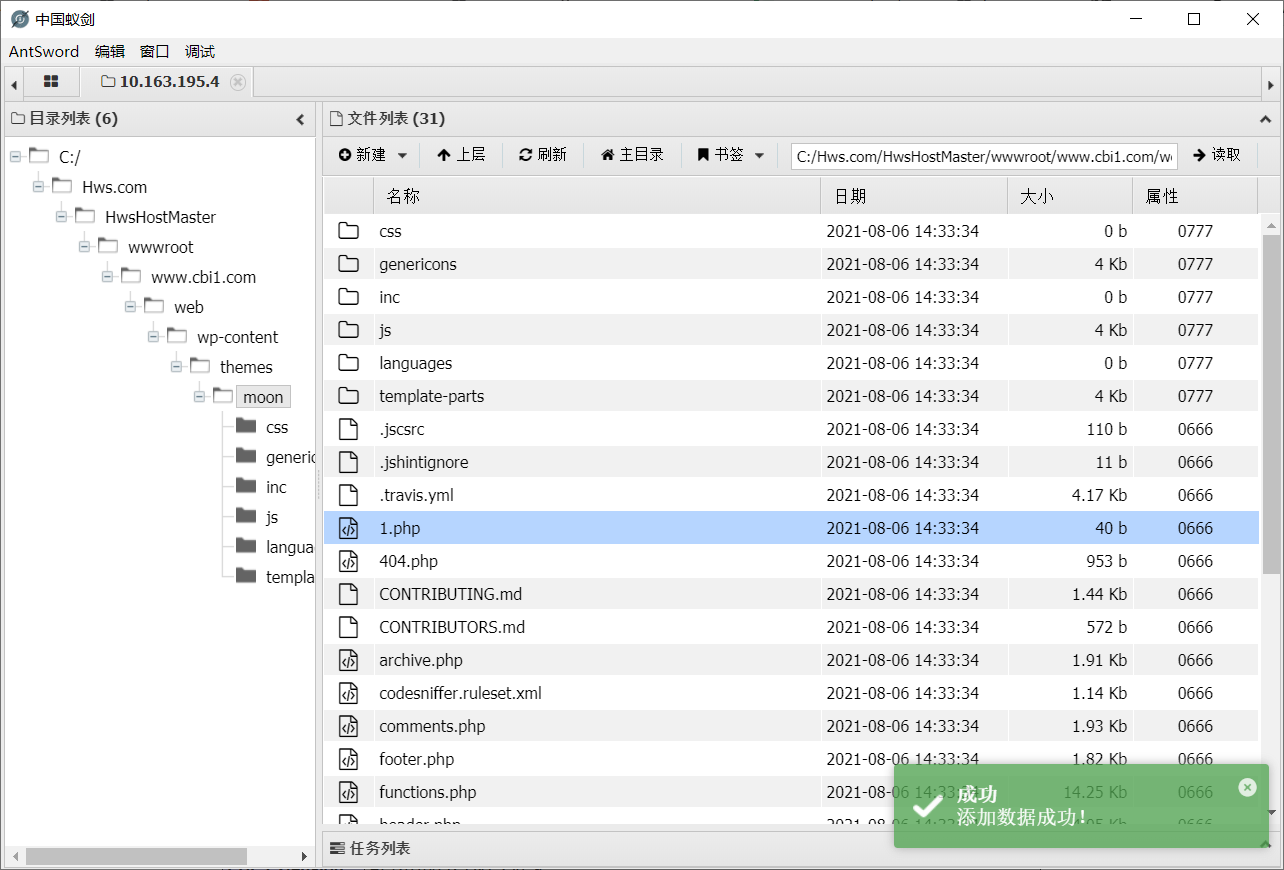Click the .travis.yml file icon
Image resolution: width=1284 pixels, height=870 pixels.
point(348,495)
